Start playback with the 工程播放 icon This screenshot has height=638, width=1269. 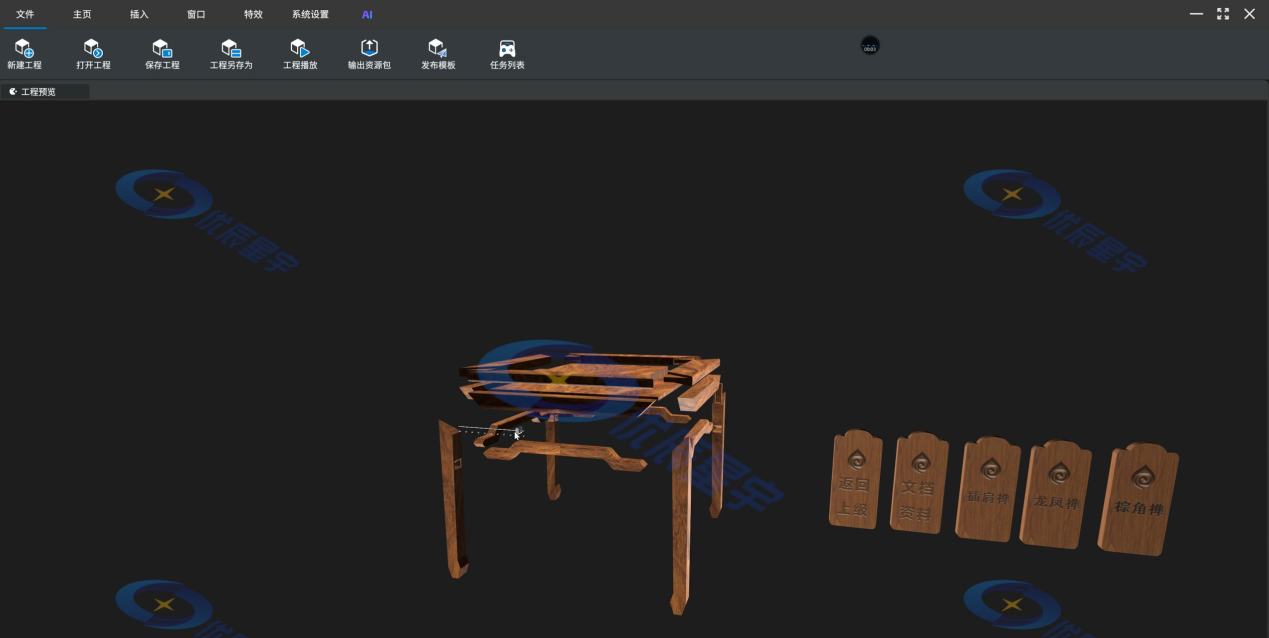tap(299, 53)
